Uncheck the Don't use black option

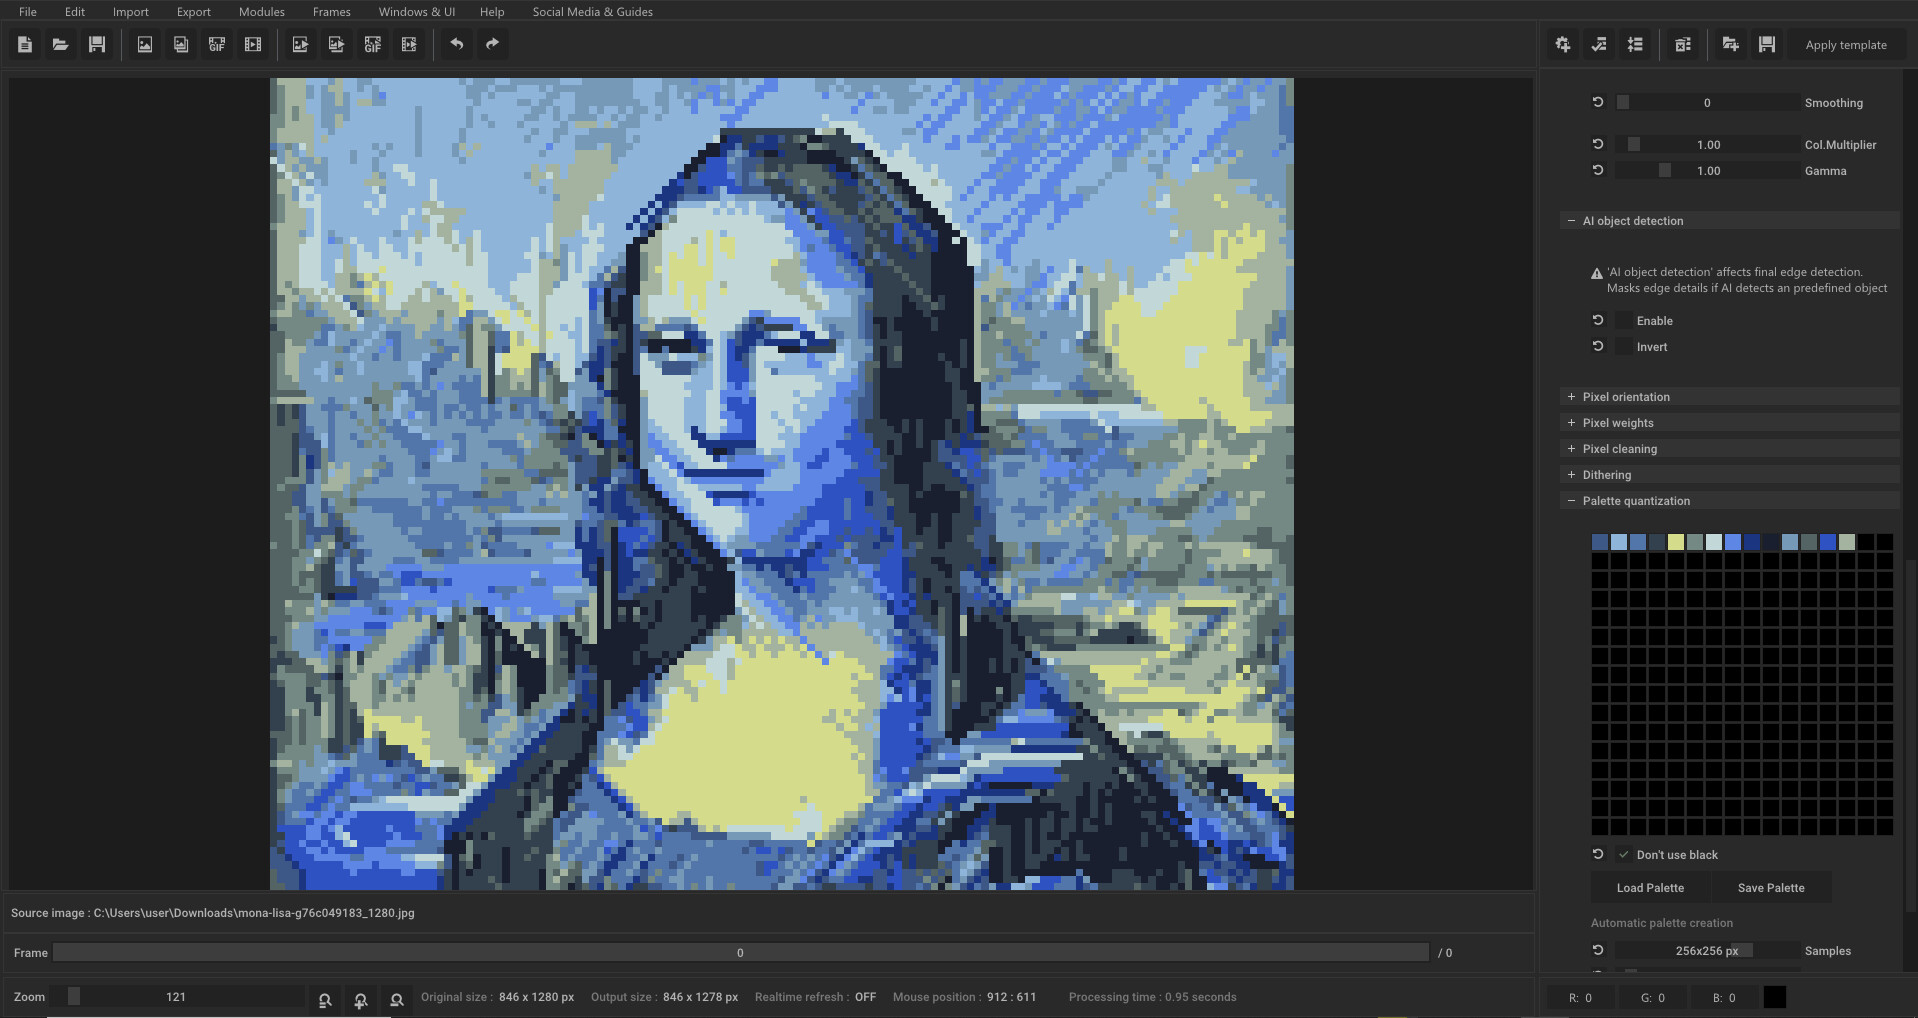point(1624,854)
